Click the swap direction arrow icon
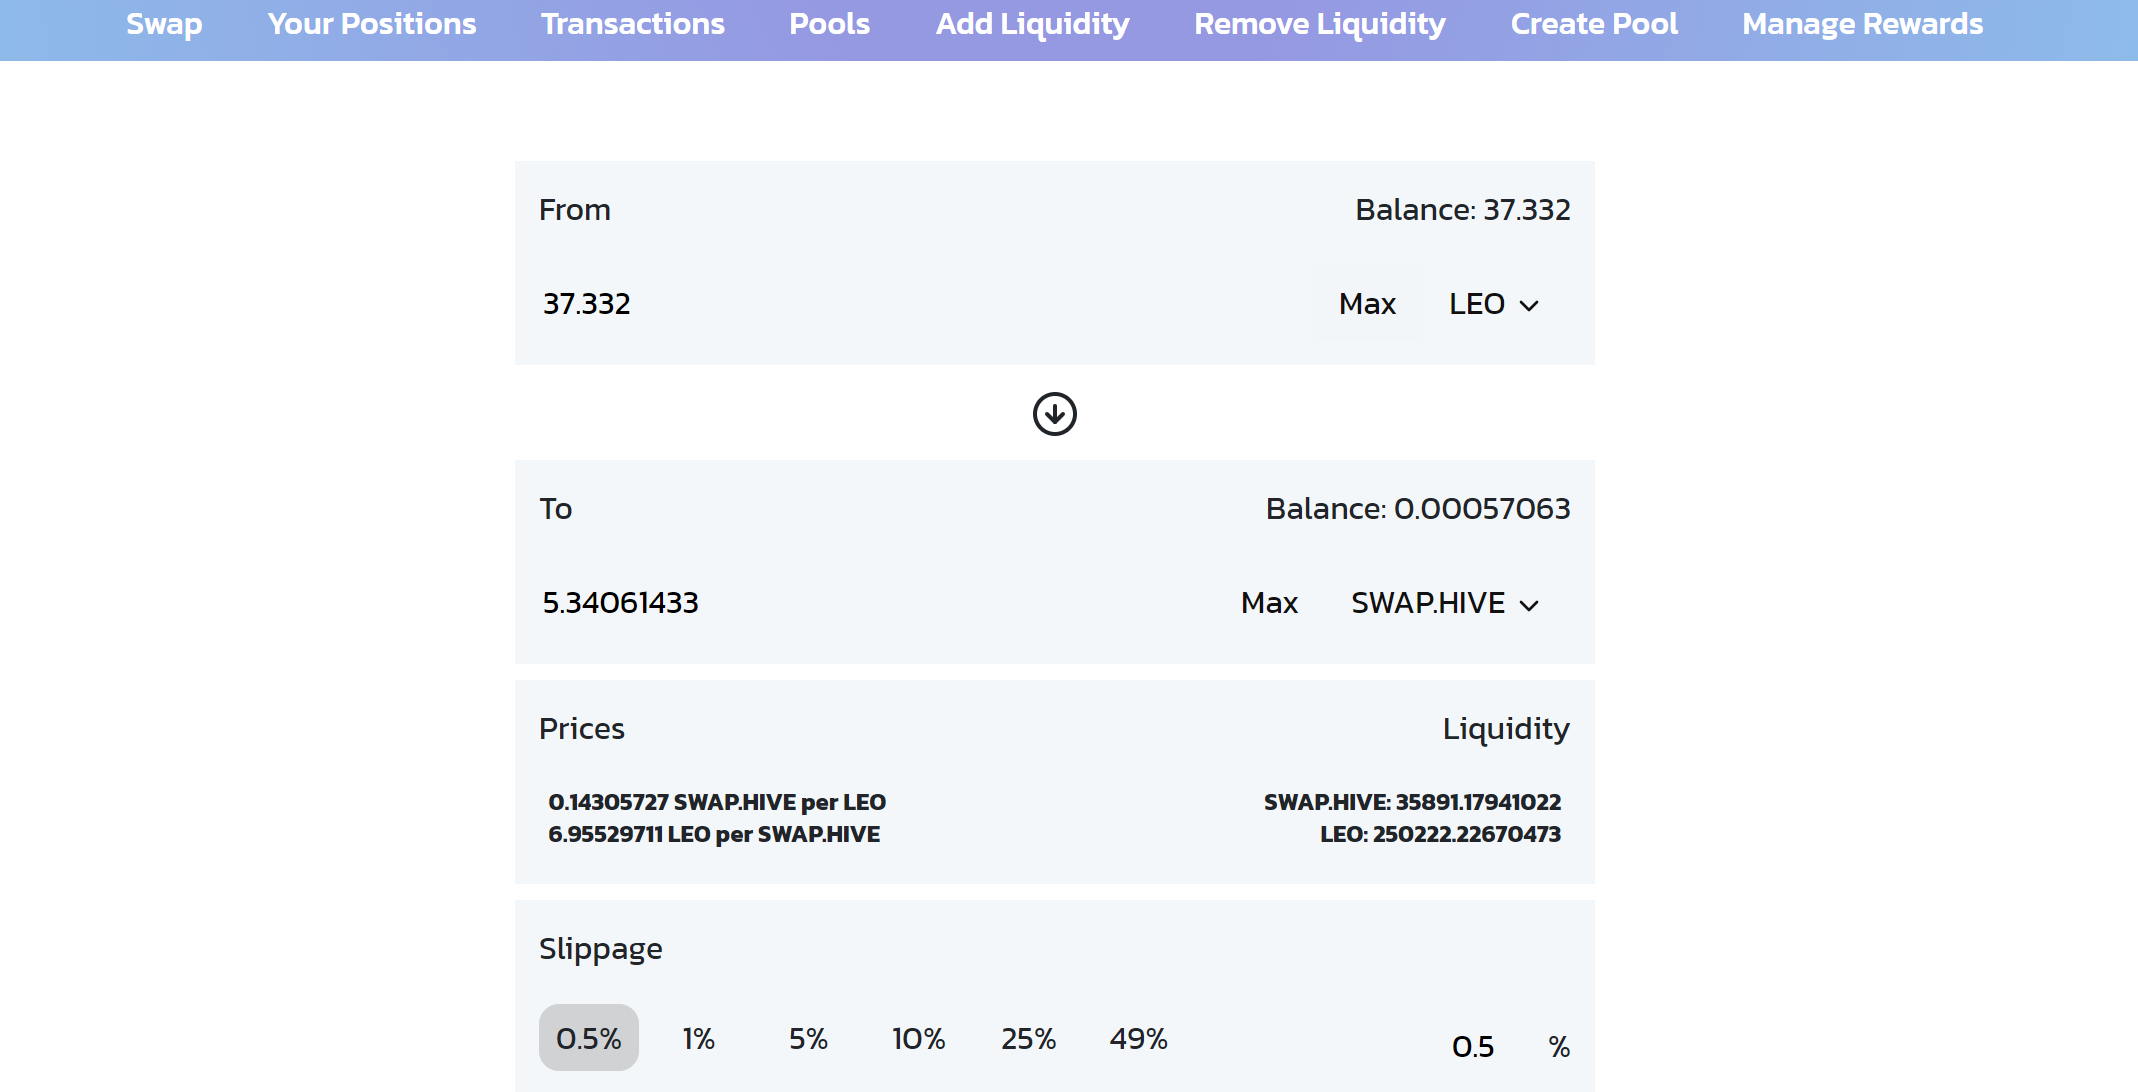Viewport: 2138px width, 1092px height. pos(1054,414)
